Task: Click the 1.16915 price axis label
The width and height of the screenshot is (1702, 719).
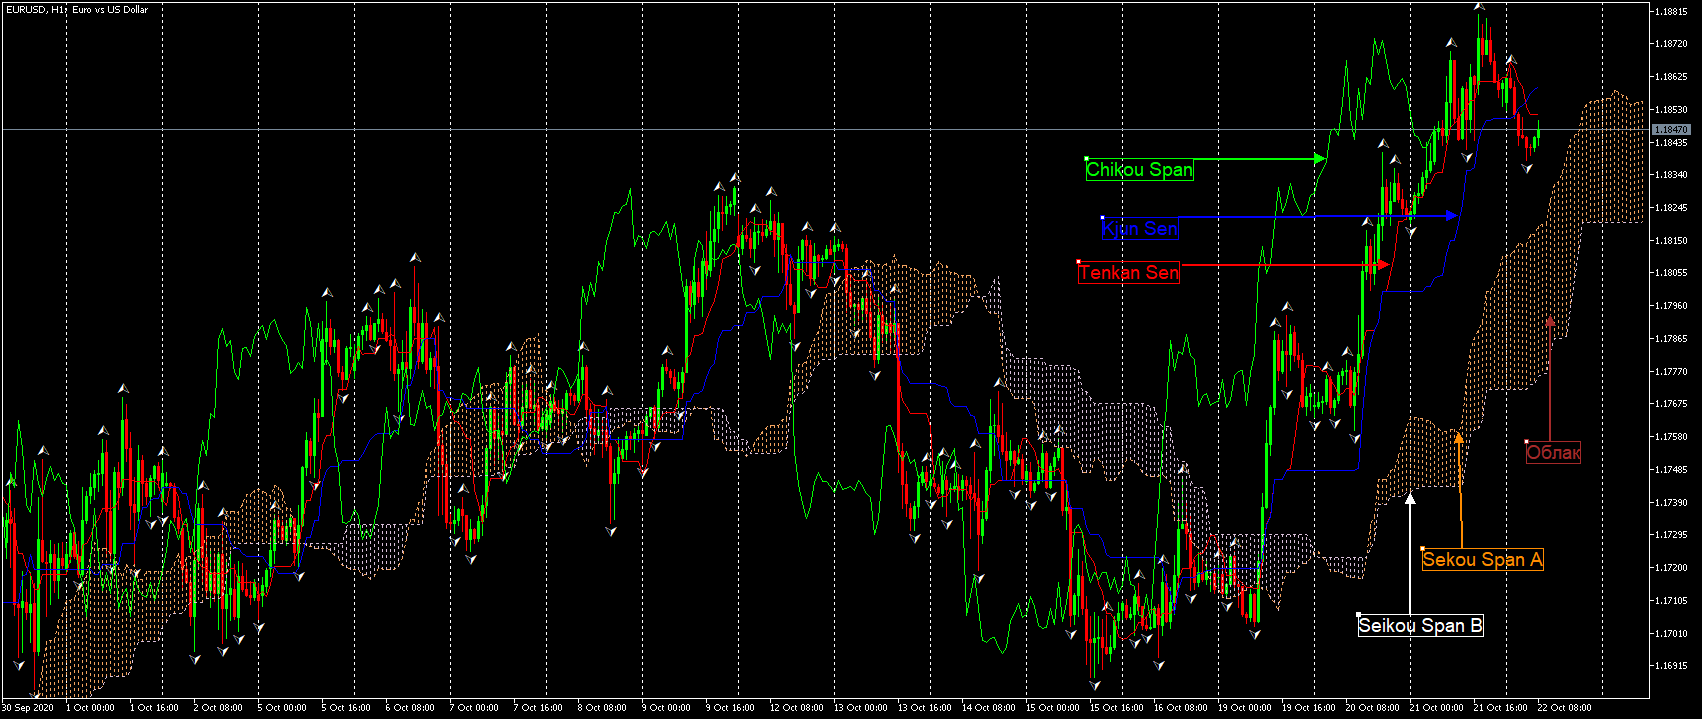Action: [1671, 666]
